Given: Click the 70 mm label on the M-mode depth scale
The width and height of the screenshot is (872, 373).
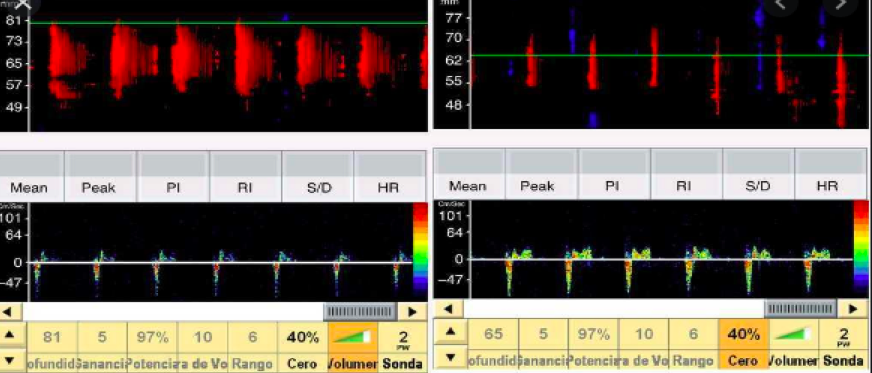Looking at the screenshot, I should [455, 39].
